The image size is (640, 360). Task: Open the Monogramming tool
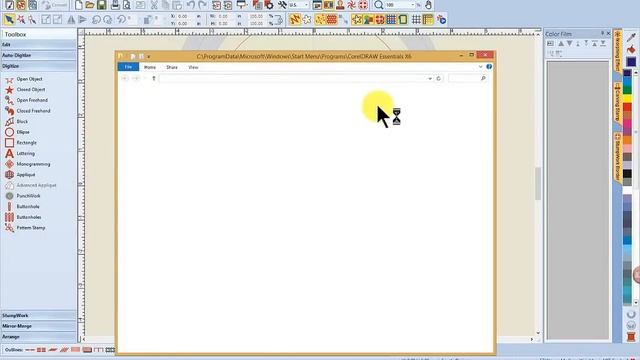coord(27,164)
